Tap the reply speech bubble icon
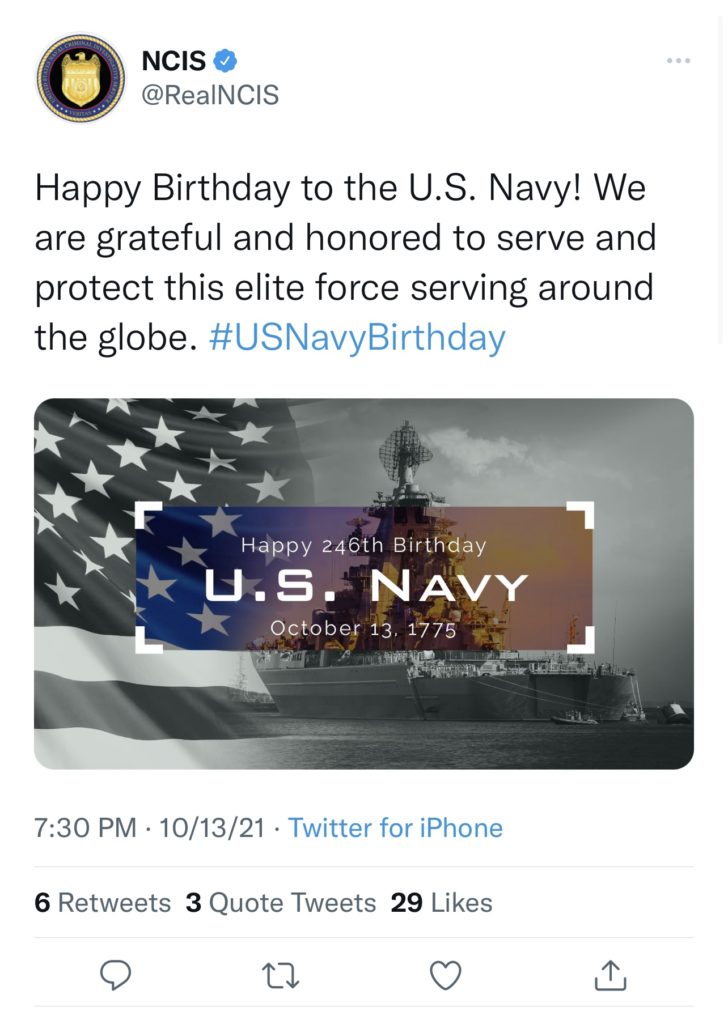728x1024 pixels. (117, 974)
